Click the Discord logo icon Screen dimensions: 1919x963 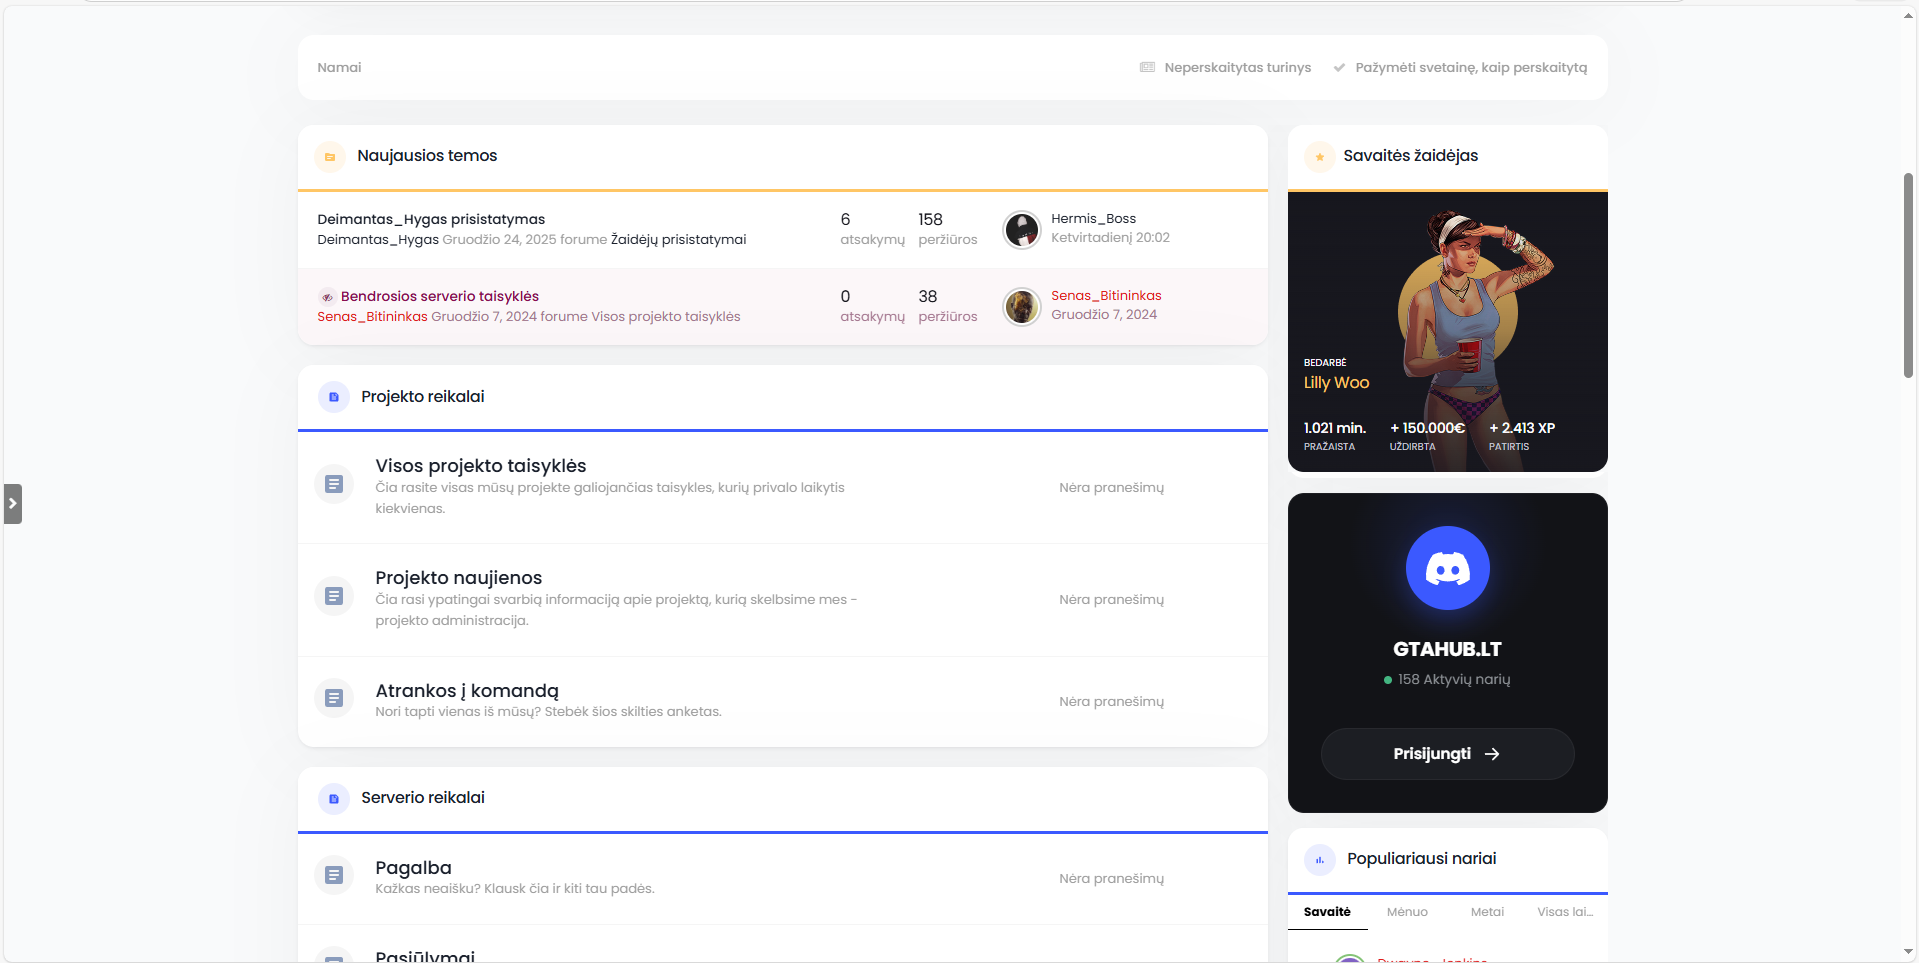pyautogui.click(x=1448, y=568)
